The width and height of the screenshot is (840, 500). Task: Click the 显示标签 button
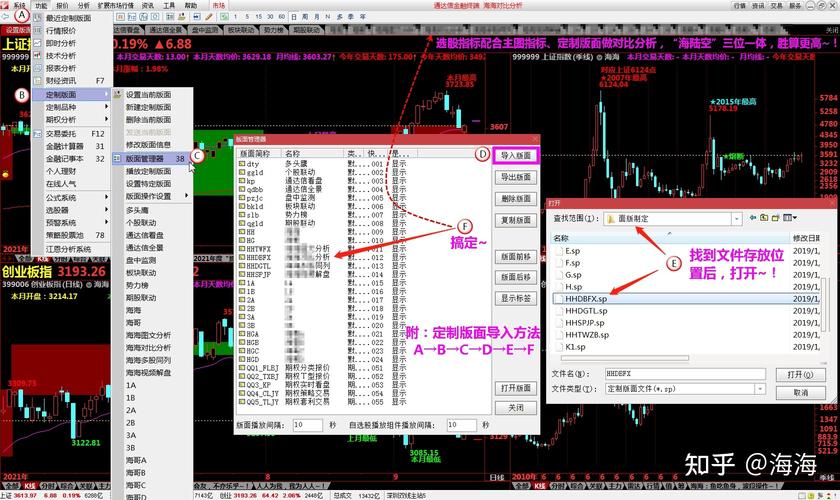tap(515, 298)
